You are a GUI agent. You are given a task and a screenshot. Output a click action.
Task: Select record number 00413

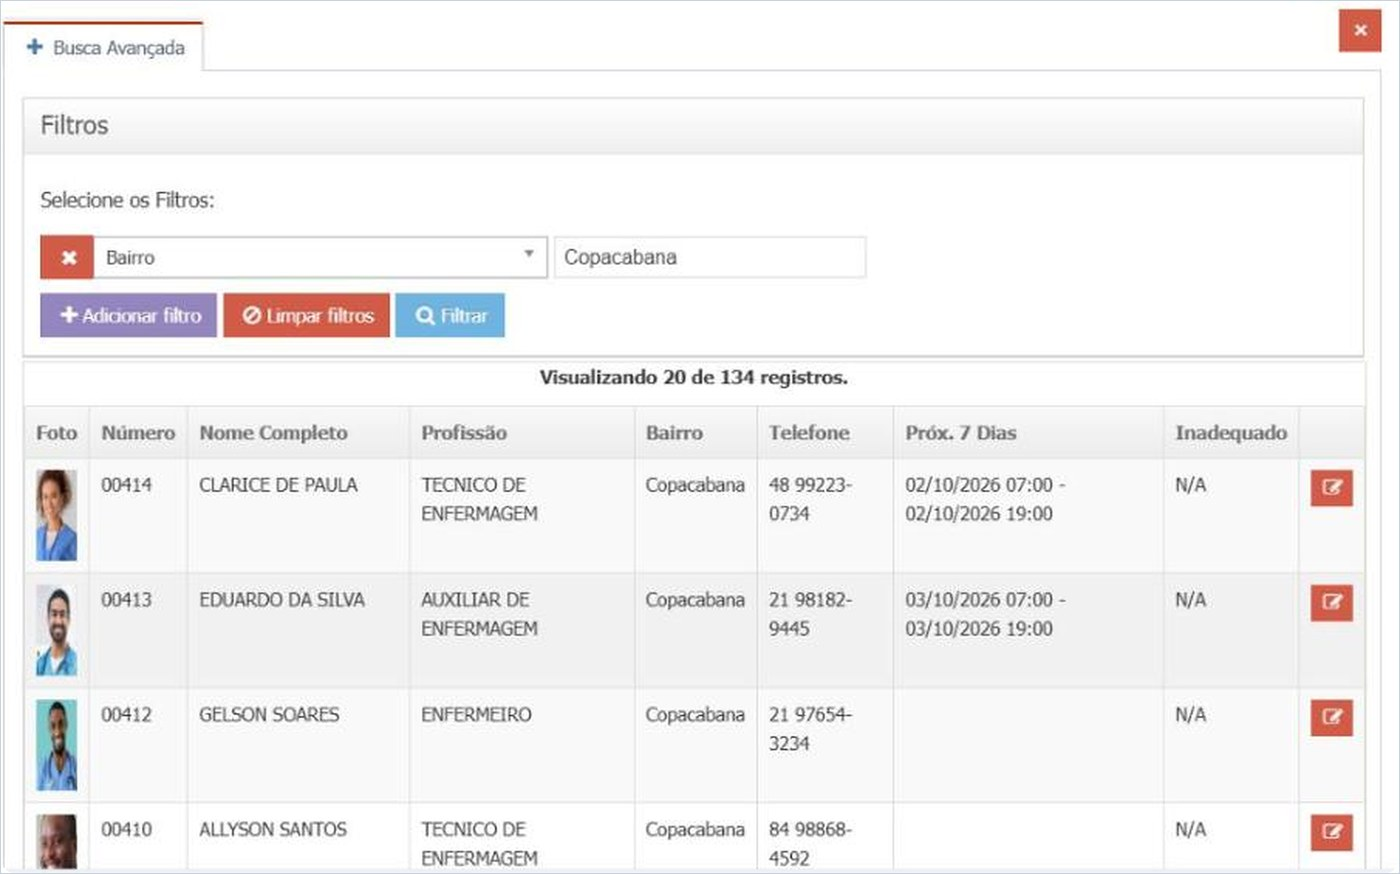127,600
